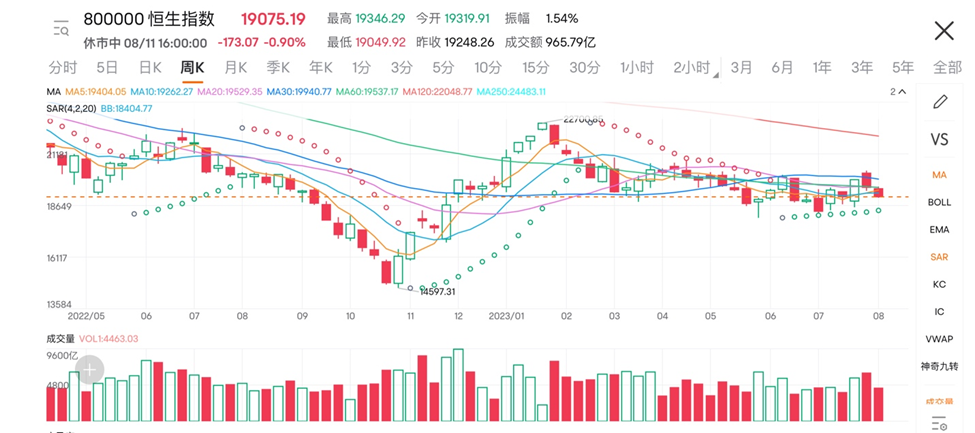This screenshot has width=975, height=433.
Task: Switch to 分时 chart tab
Action: tap(63, 67)
